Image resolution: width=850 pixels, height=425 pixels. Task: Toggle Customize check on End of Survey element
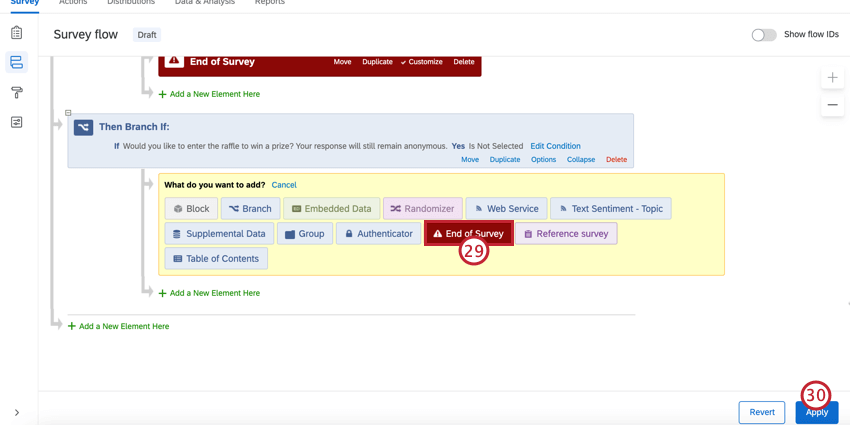[421, 62]
